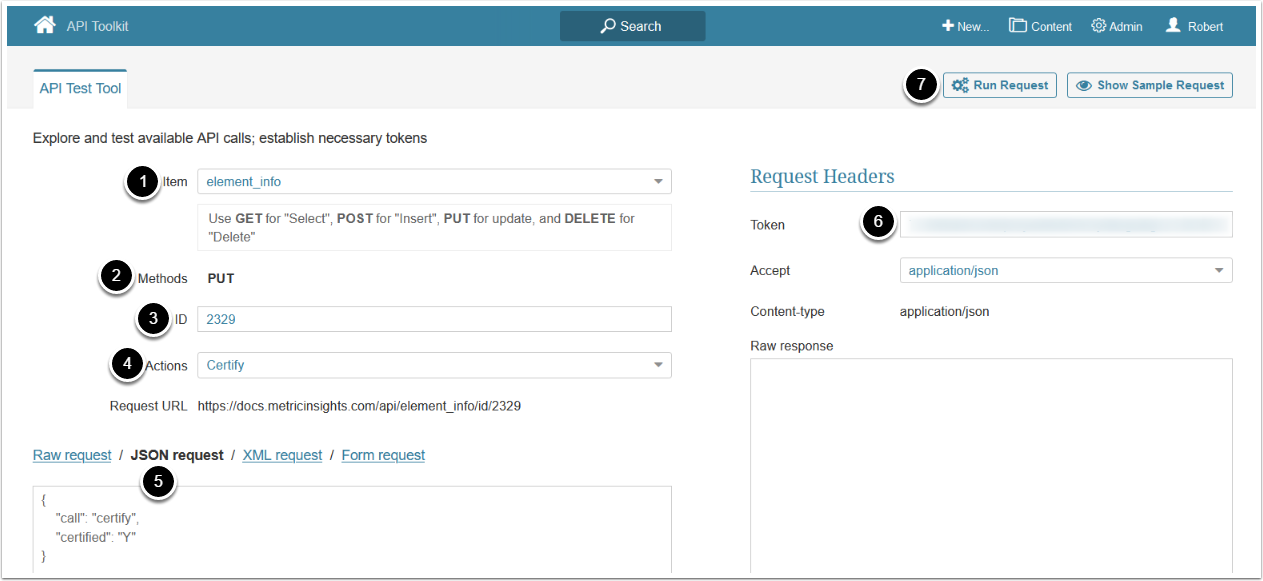Viewport: 1263px width, 581px height.
Task: Click the PUT method label
Action: 221,278
